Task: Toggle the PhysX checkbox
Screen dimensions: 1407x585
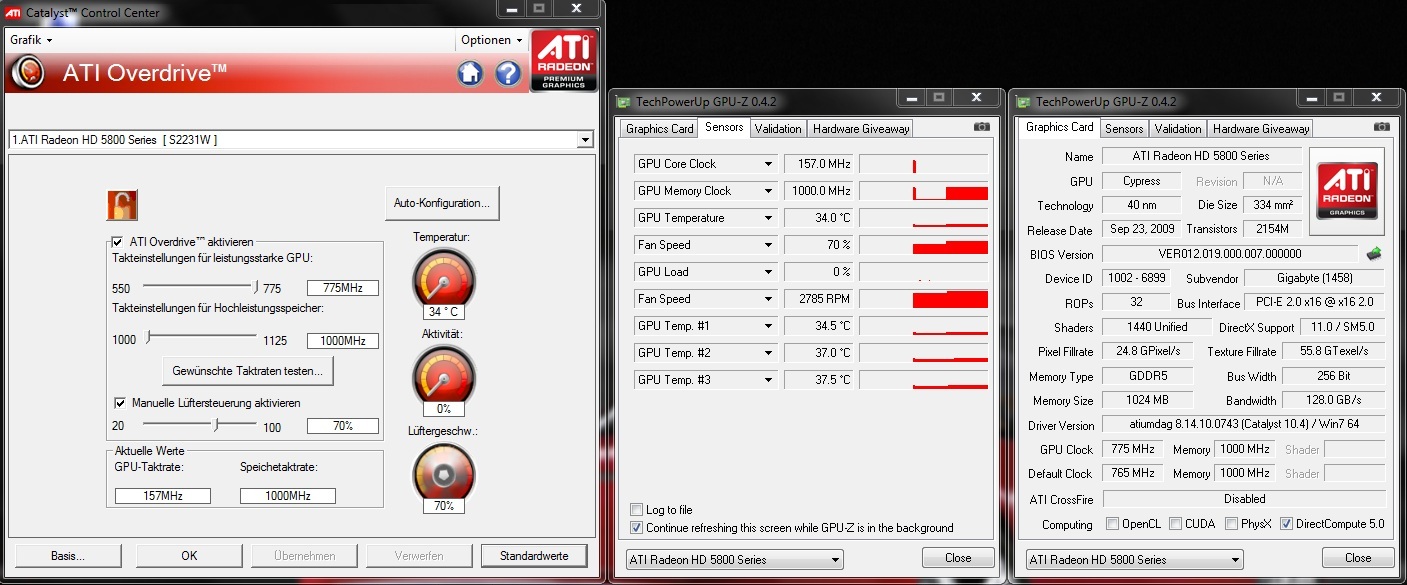Action: coord(1231,524)
